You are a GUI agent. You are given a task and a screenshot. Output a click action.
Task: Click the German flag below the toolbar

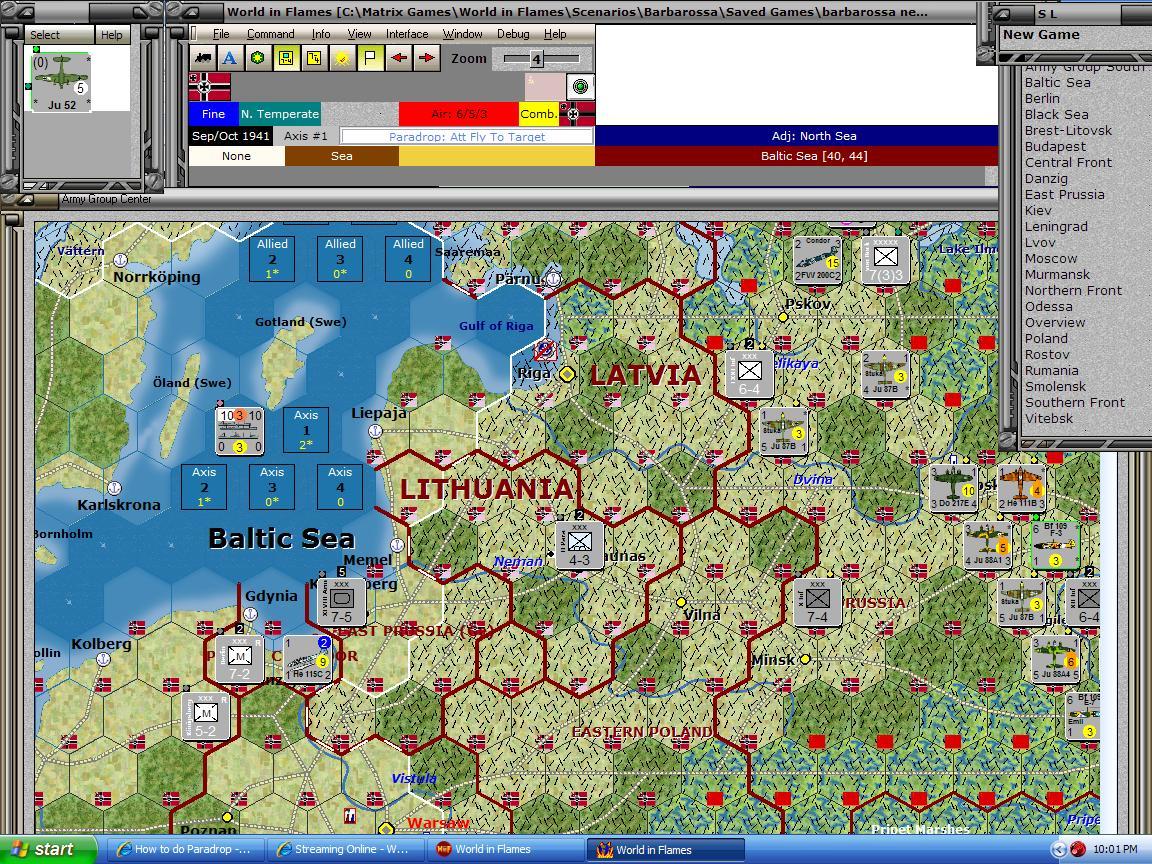[209, 87]
